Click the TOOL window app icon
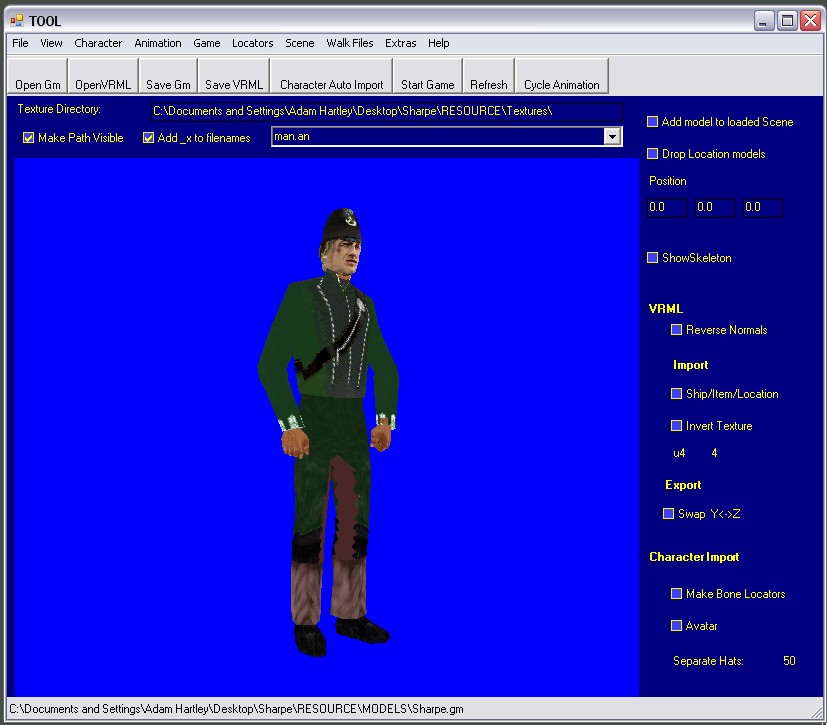827x725 pixels. pos(17,21)
